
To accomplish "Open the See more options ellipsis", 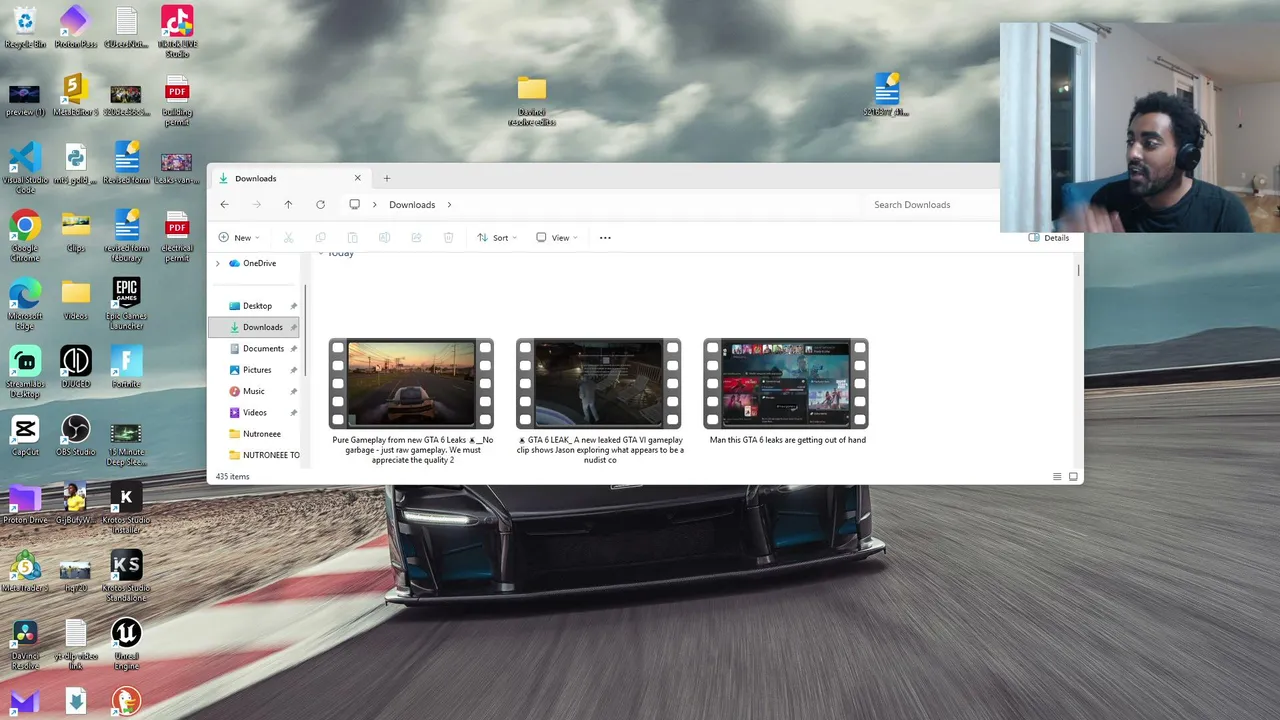I will pos(605,238).
